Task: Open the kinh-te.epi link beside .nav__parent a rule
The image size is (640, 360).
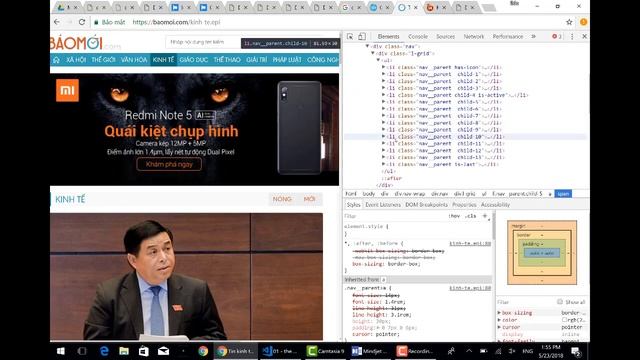Action: (x=470, y=288)
